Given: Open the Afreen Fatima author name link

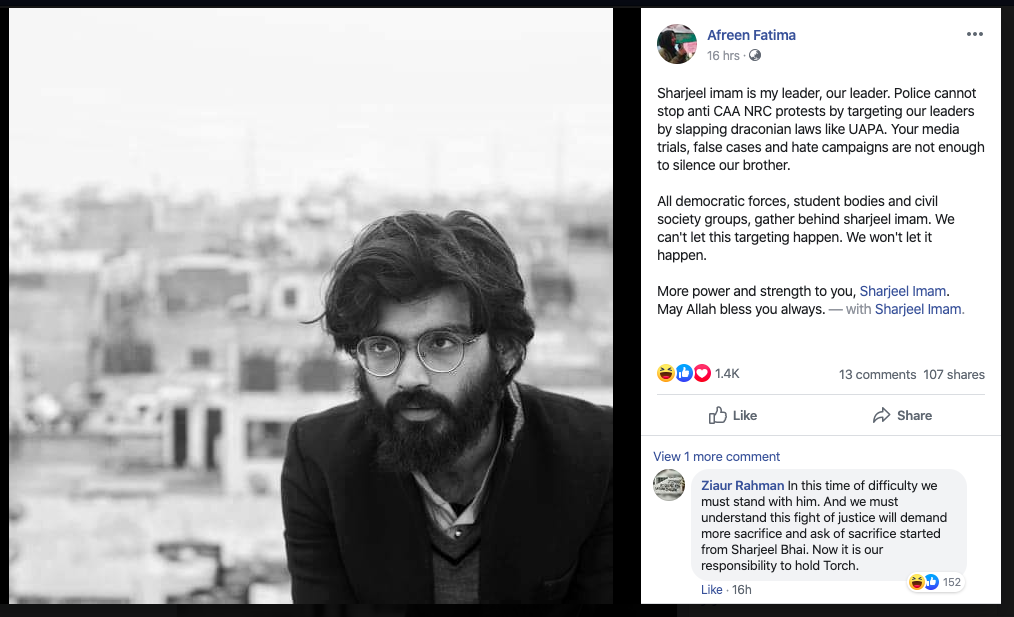Looking at the screenshot, I should coord(749,35).
